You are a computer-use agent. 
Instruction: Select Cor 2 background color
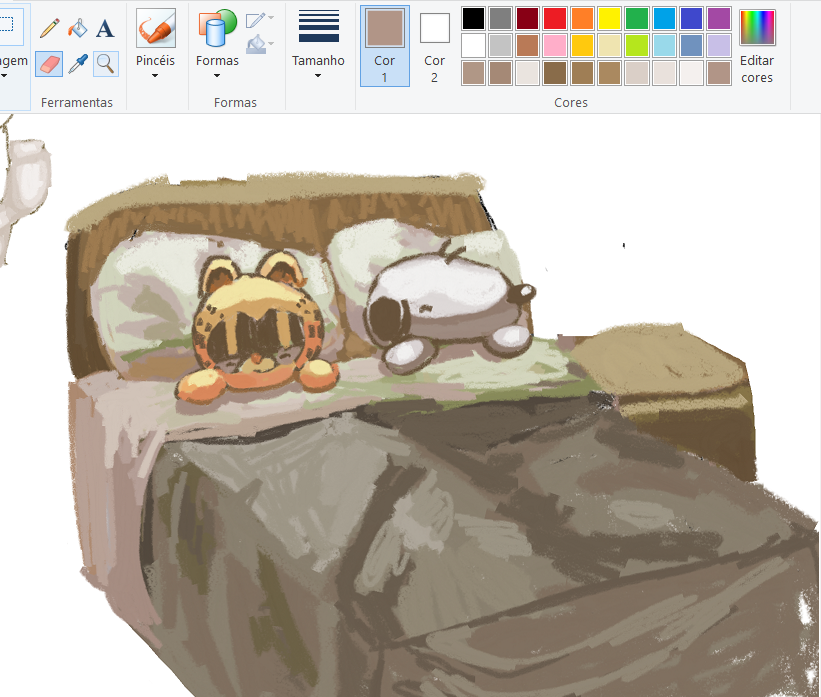click(x=435, y=46)
